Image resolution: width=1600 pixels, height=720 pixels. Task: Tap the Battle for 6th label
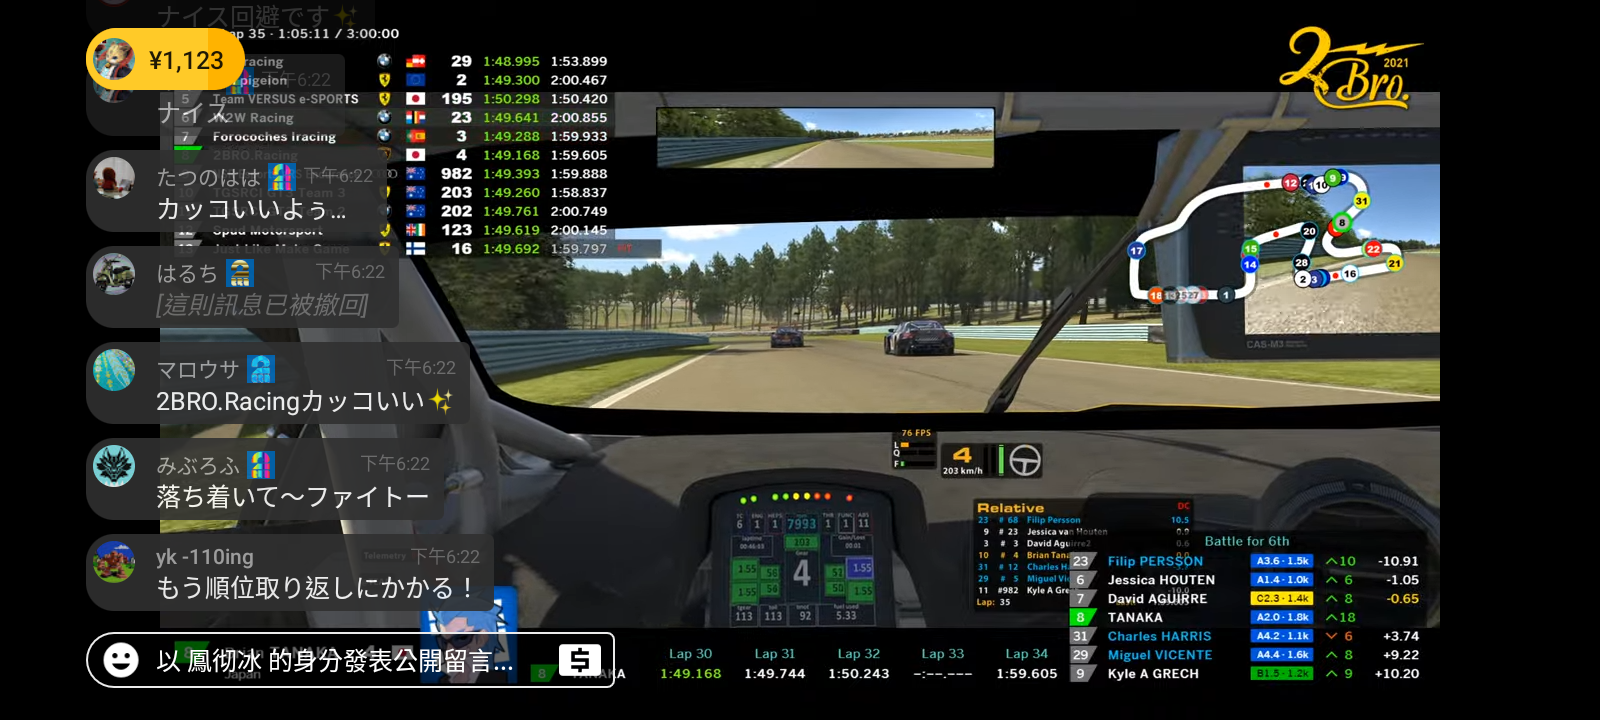(x=1246, y=541)
